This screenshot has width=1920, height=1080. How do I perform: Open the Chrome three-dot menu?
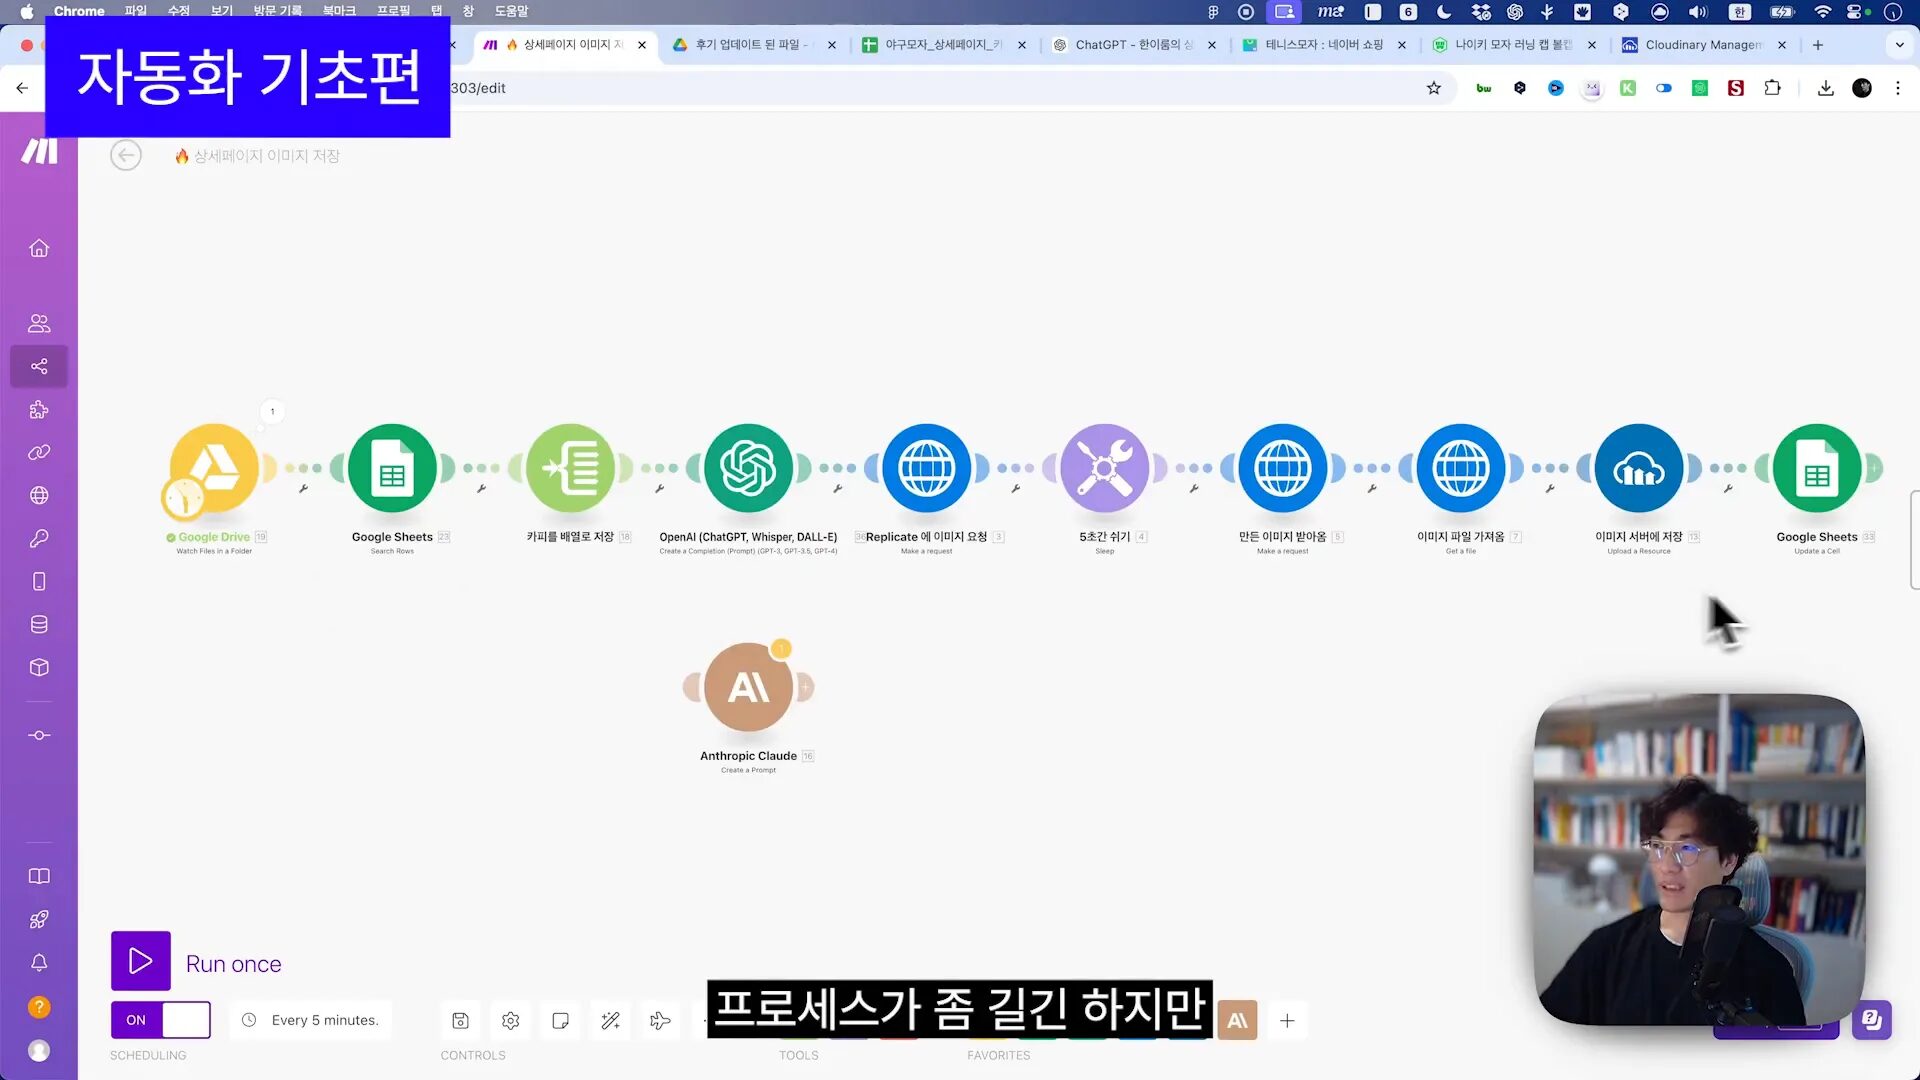(x=1897, y=88)
